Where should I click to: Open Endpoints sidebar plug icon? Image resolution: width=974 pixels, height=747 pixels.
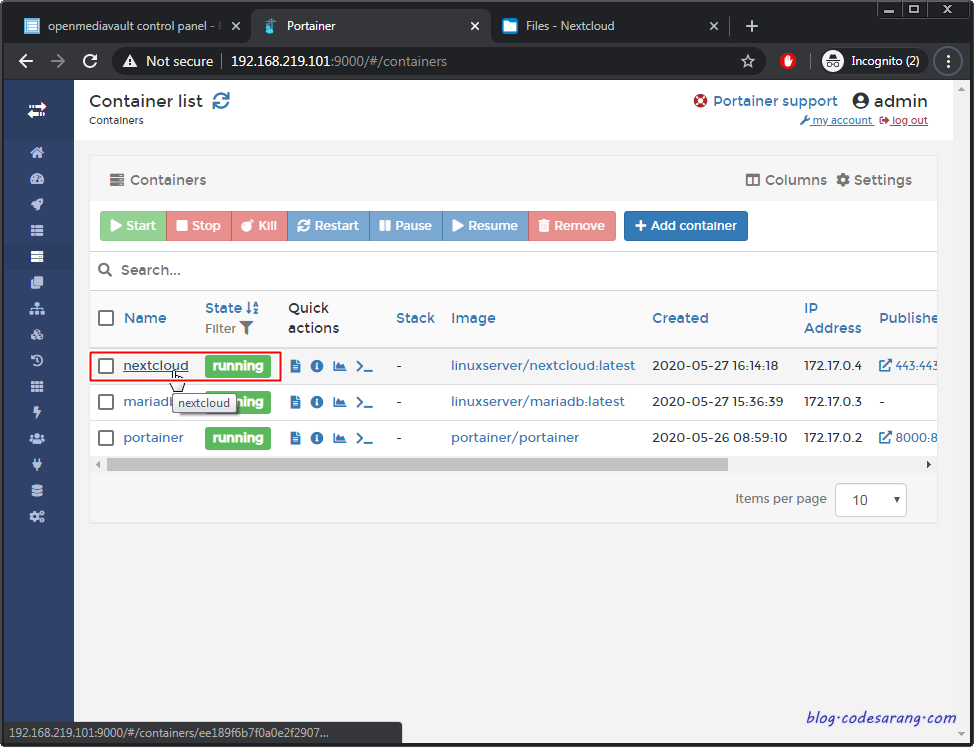coord(37,464)
